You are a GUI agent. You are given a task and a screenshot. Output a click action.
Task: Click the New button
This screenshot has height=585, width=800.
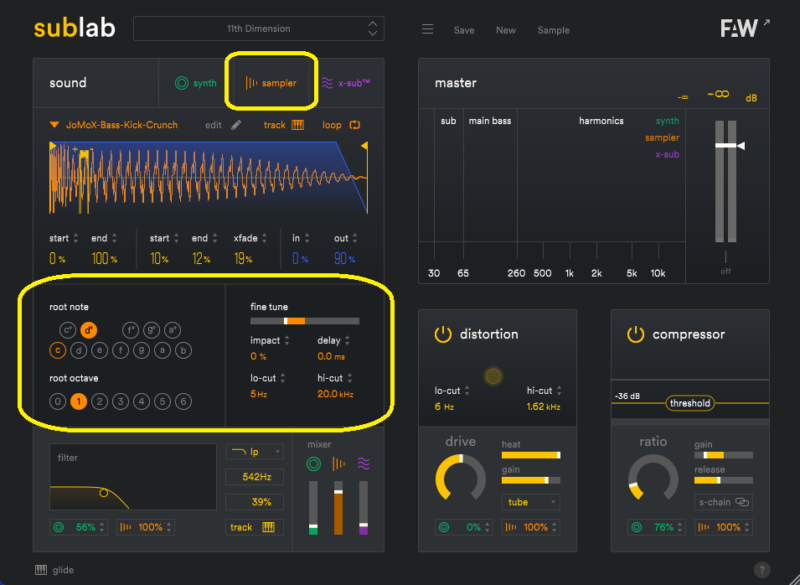(506, 30)
